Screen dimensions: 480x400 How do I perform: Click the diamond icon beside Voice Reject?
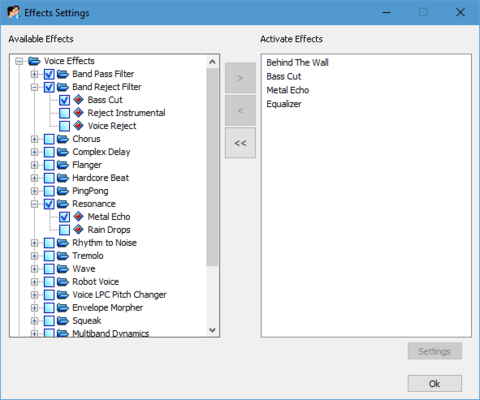[78, 126]
